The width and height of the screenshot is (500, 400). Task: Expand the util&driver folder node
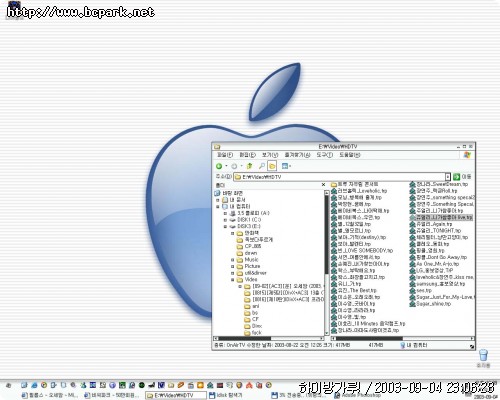(233, 273)
